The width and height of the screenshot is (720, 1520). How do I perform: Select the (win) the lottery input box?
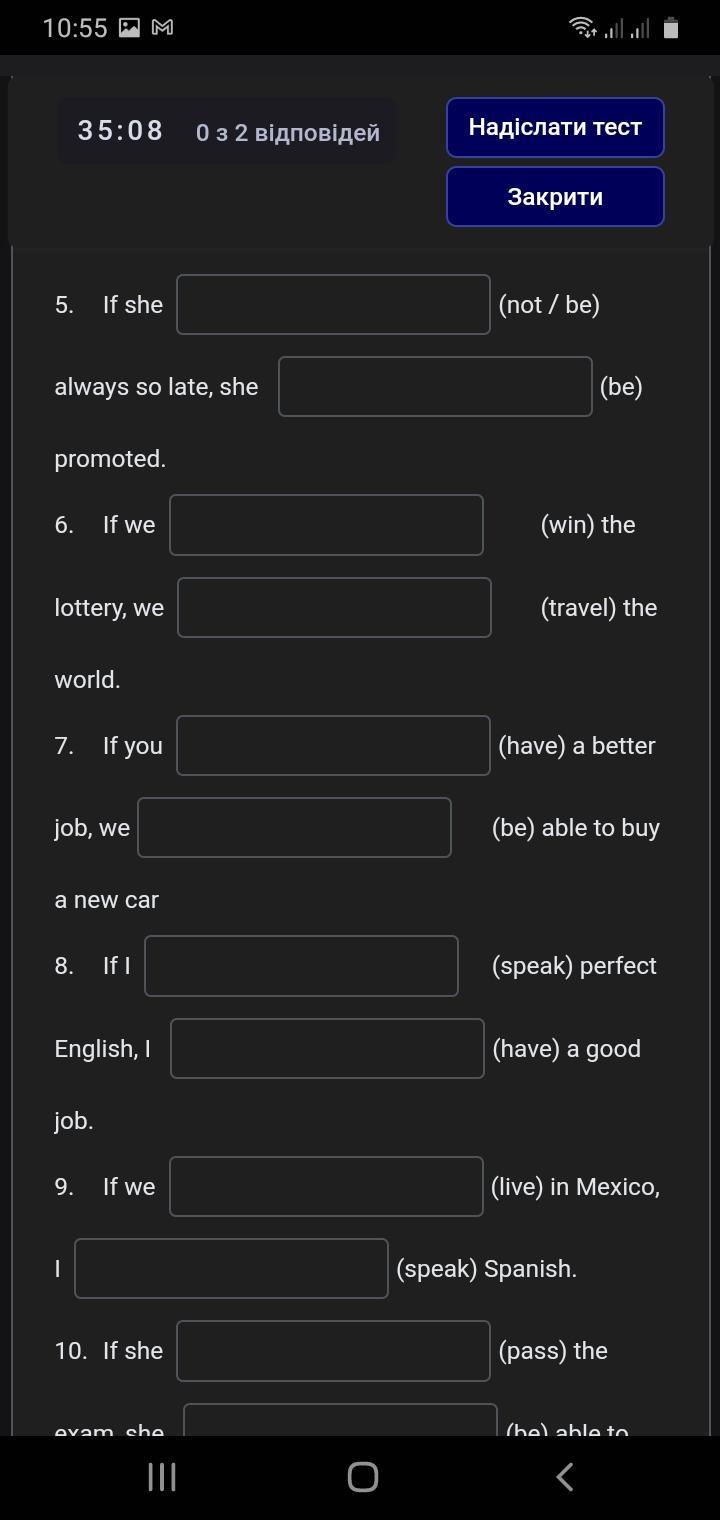pos(326,525)
